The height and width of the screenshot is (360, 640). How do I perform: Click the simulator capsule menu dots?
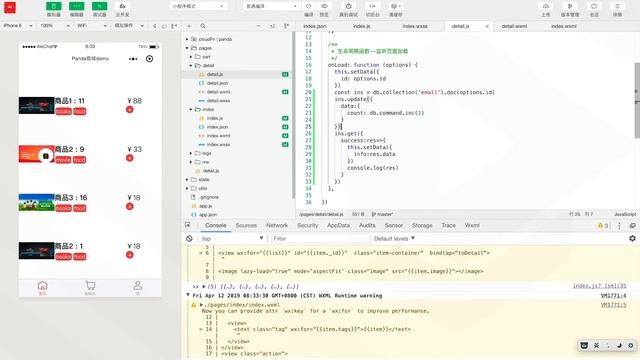coord(133,59)
